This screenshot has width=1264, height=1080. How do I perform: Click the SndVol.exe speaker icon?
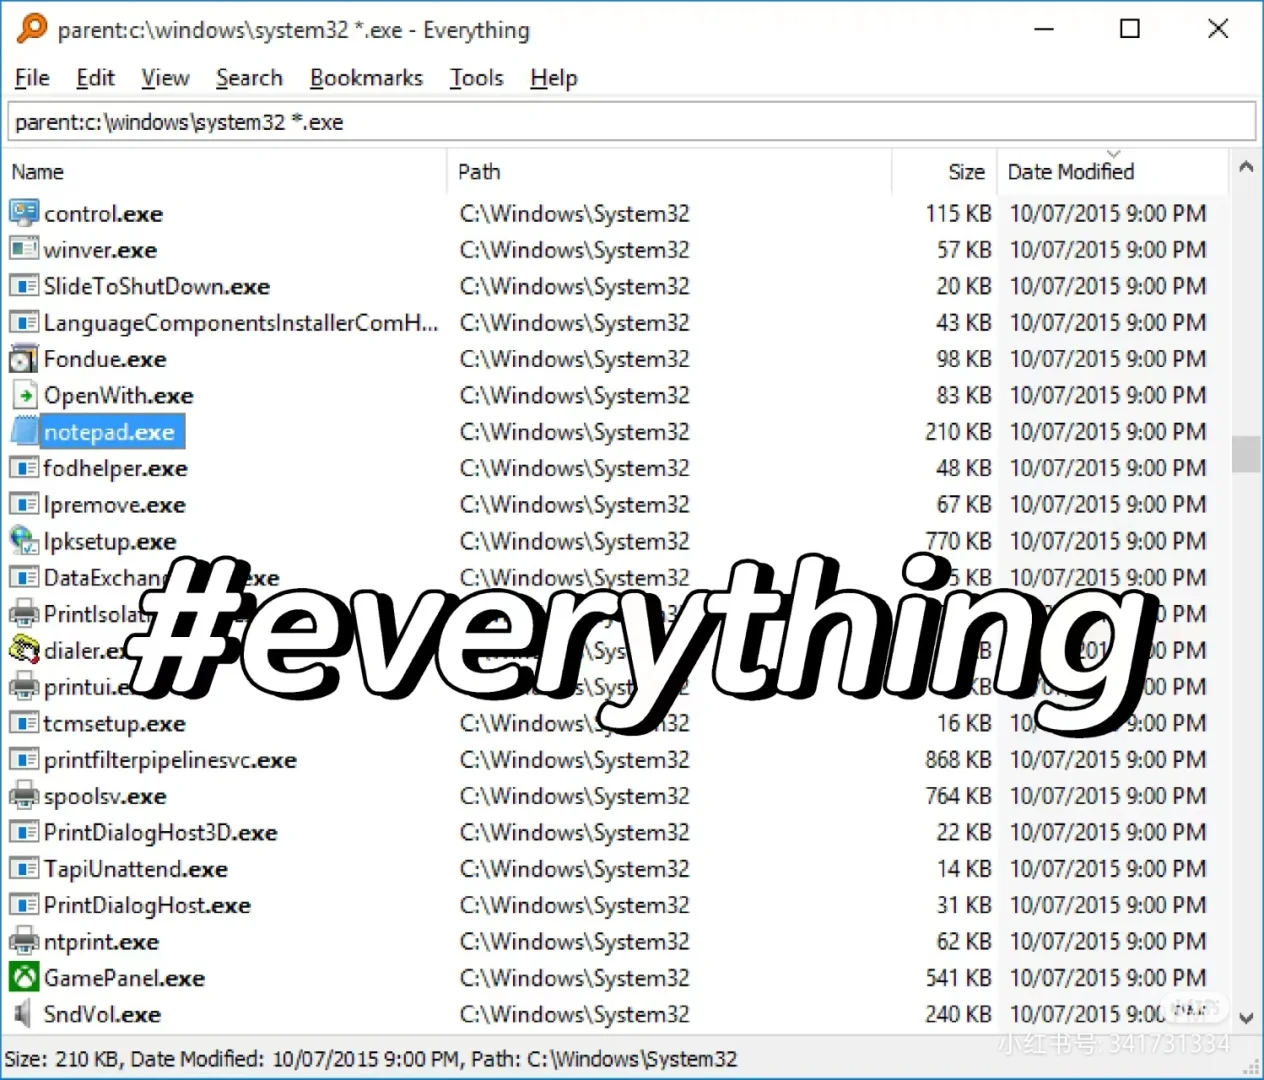[x=24, y=1014]
